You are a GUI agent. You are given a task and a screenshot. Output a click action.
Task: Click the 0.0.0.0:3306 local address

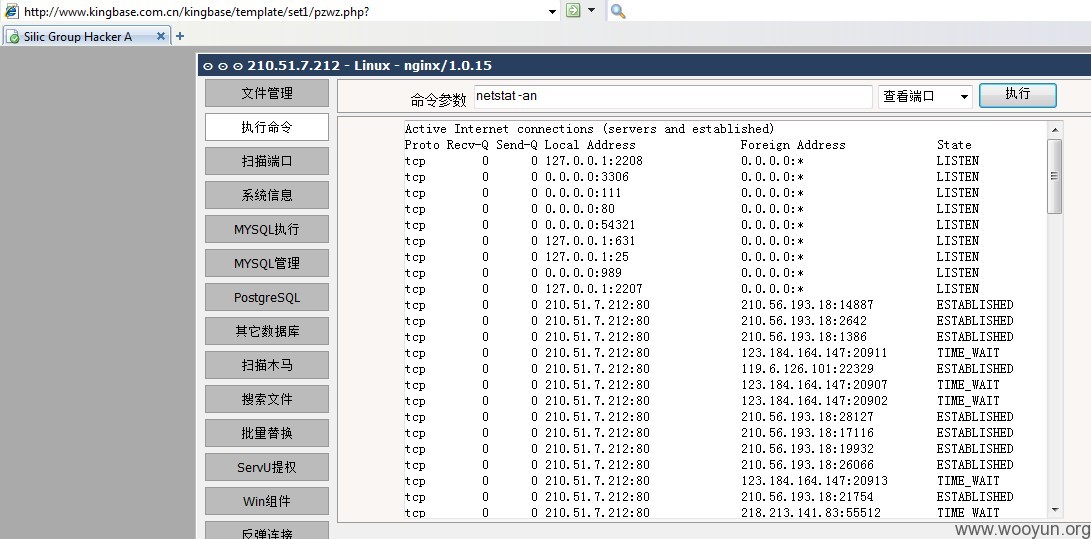pyautogui.click(x=587, y=177)
